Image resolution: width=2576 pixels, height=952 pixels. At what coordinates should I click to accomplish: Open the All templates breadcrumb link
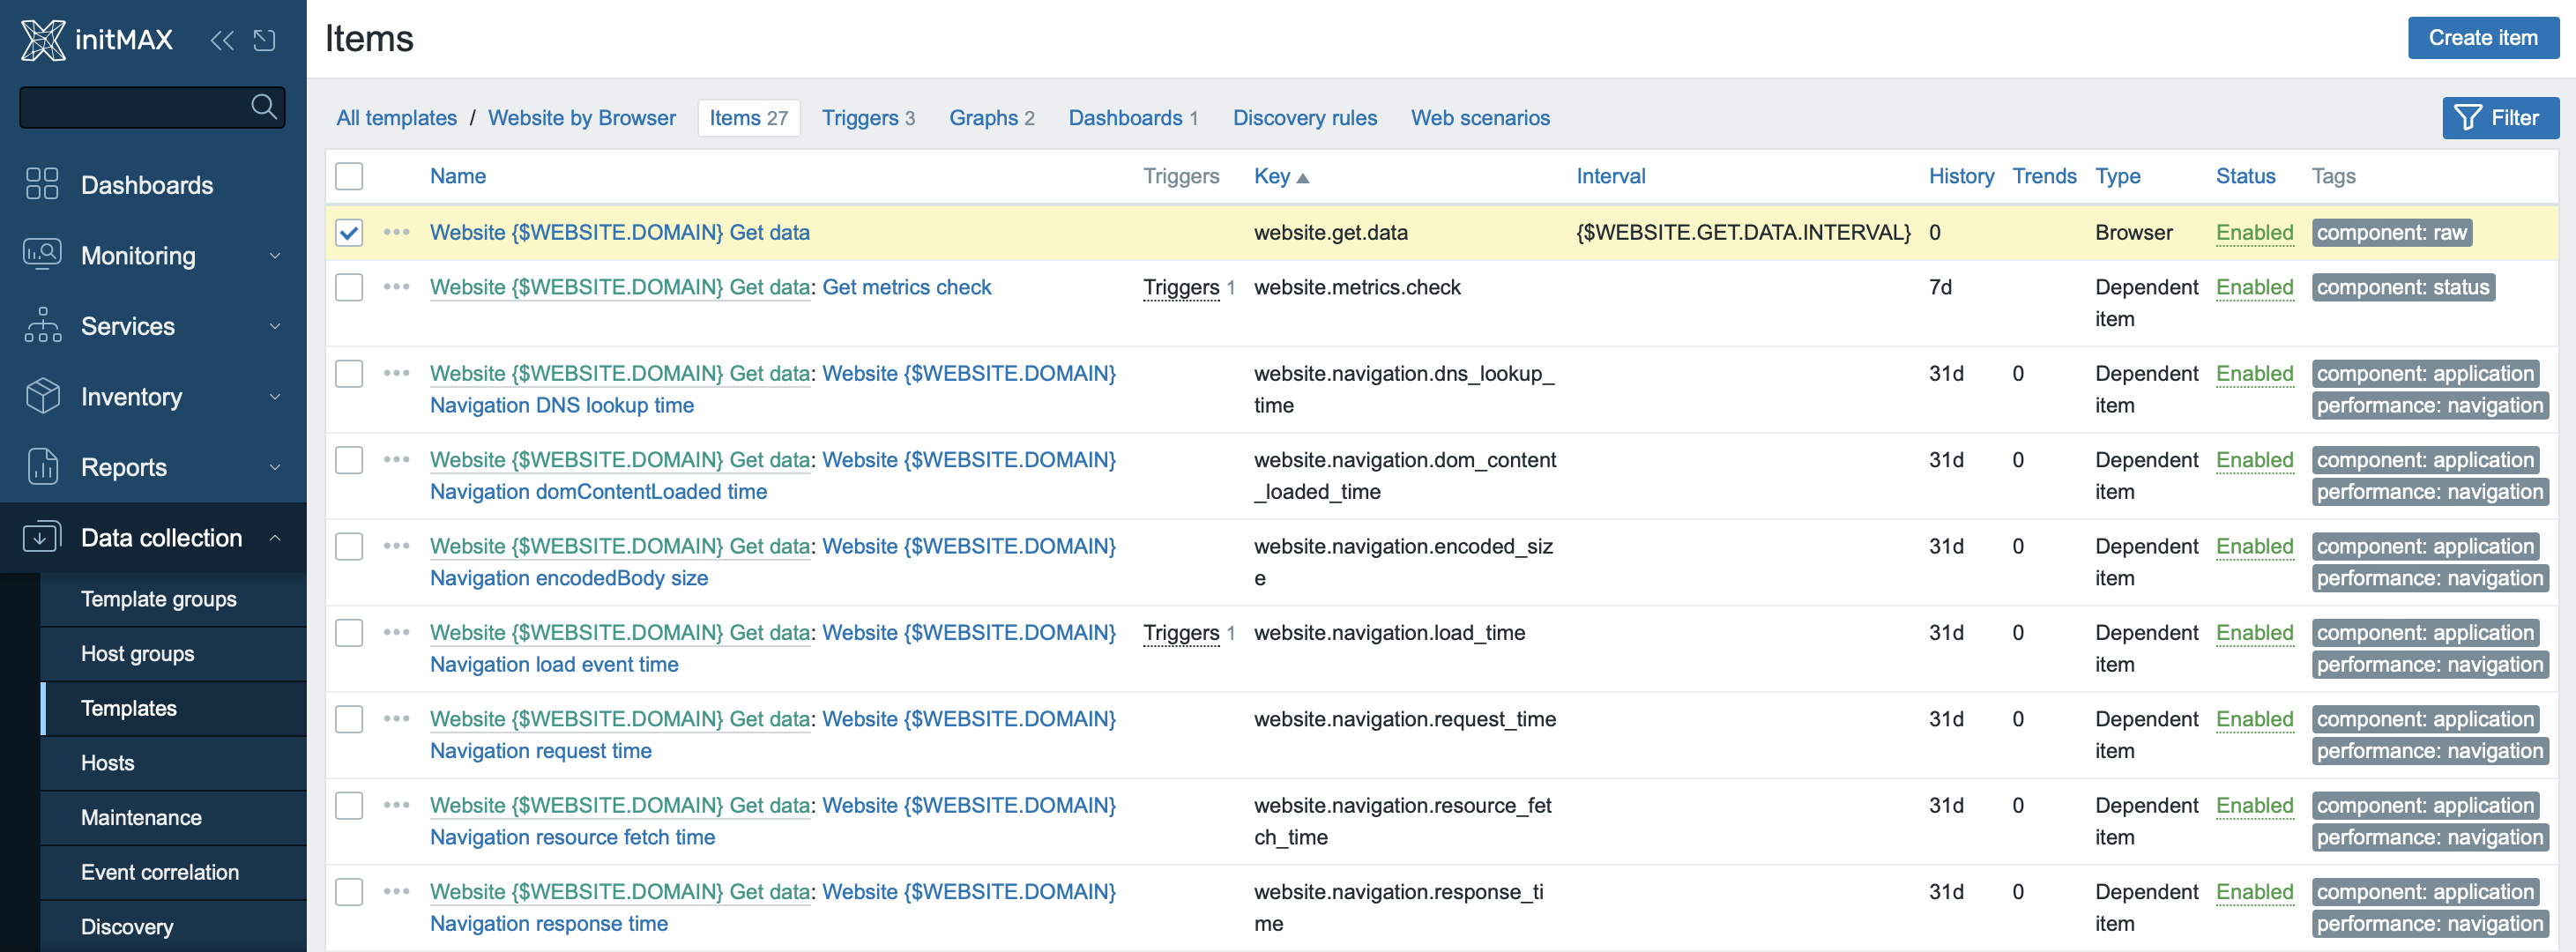coord(396,118)
